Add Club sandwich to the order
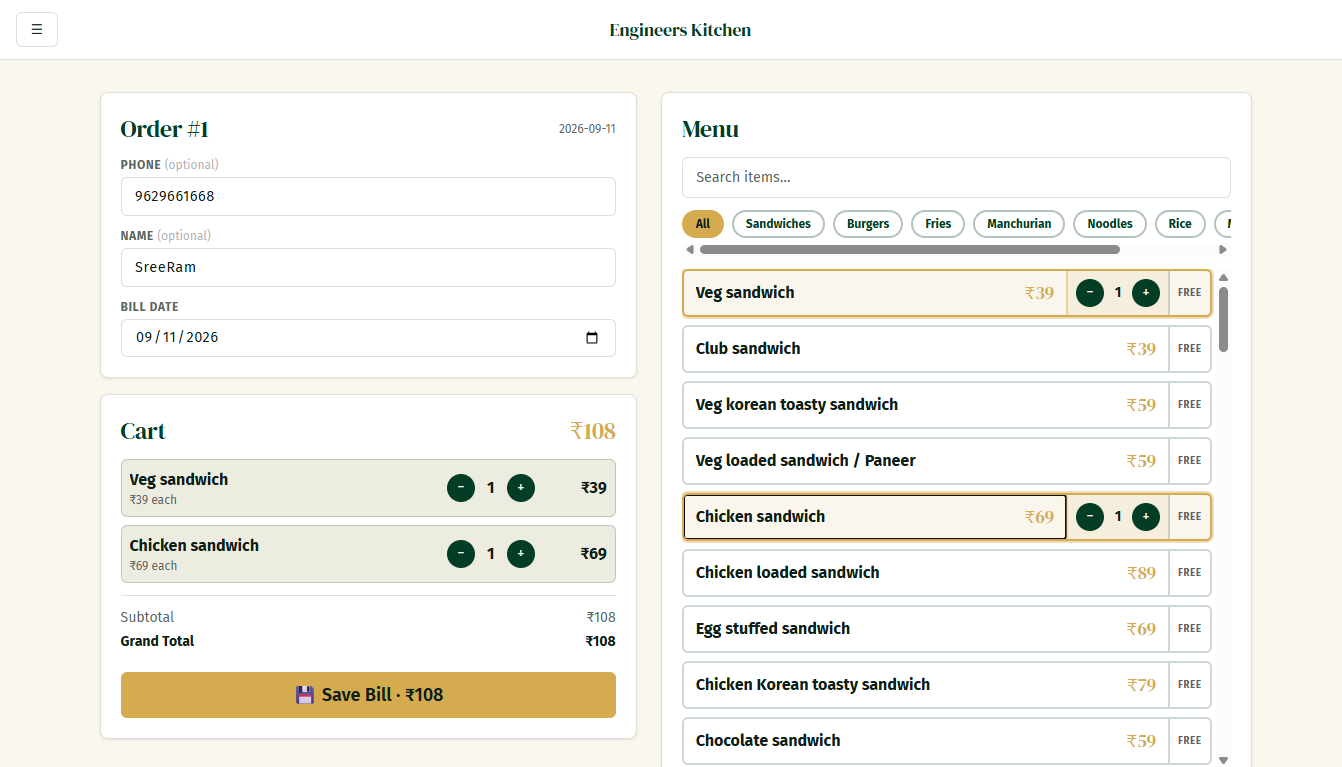 926,349
